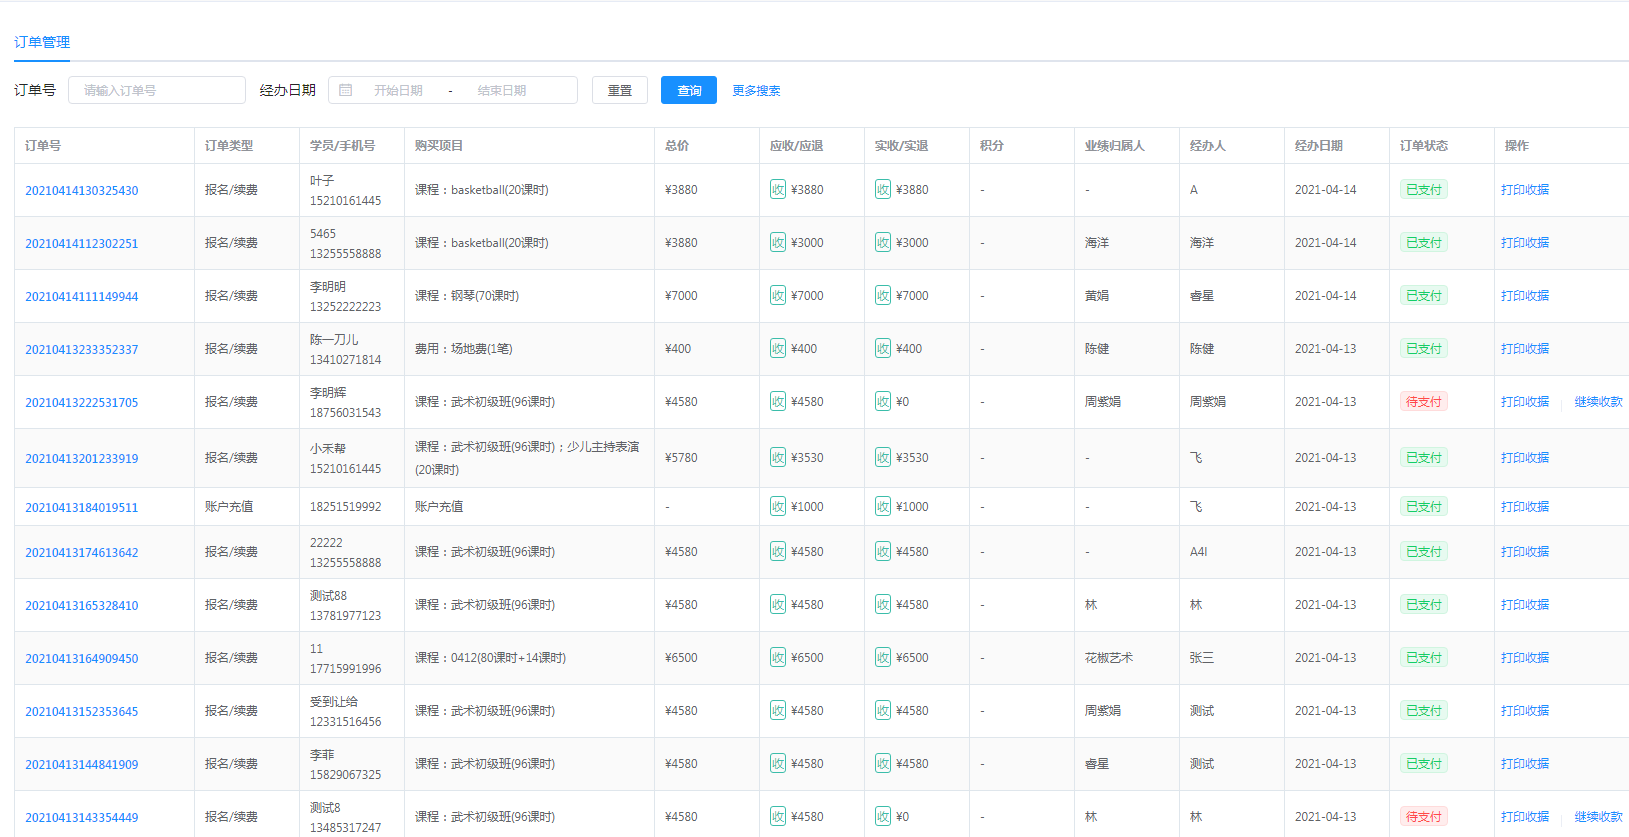The width and height of the screenshot is (1629, 837).
Task: Open the 订单管理 tab
Action: pos(42,42)
